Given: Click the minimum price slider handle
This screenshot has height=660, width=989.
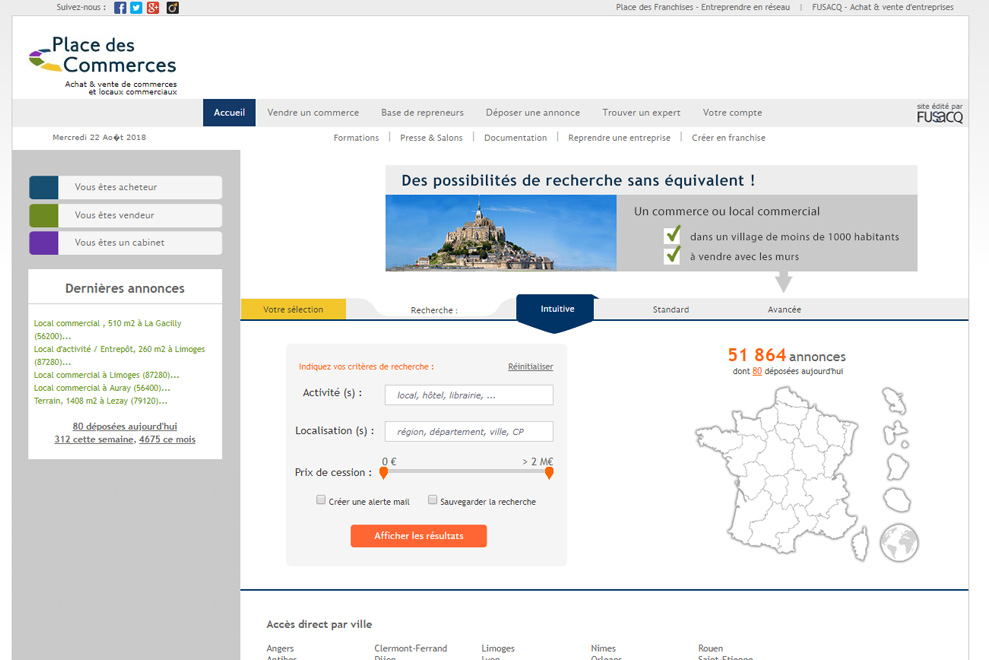Looking at the screenshot, I should [x=383, y=473].
